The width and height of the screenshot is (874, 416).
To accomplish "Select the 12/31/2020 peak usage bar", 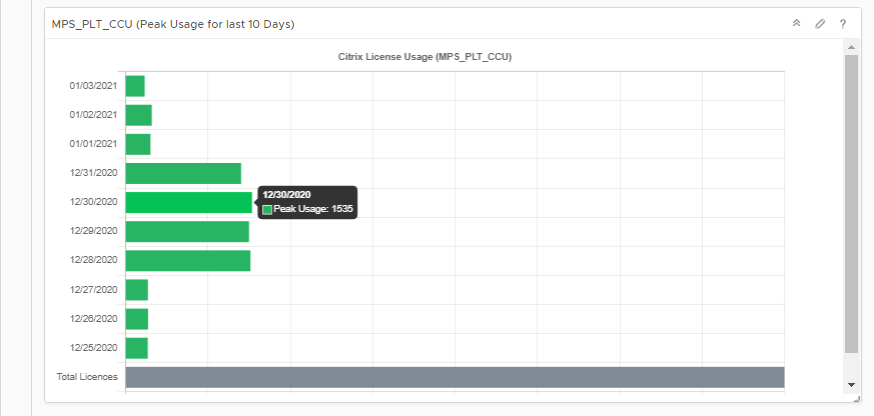I will (183, 173).
